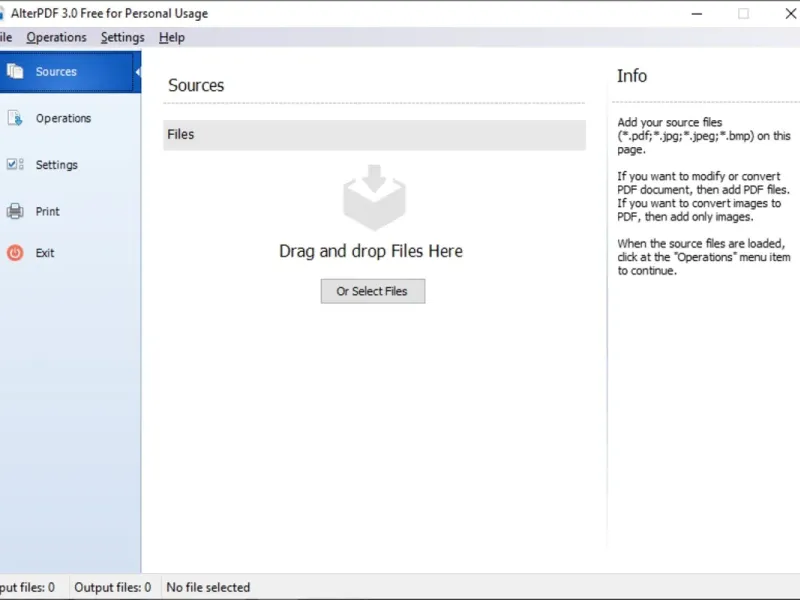This screenshot has height=600, width=800.
Task: Click the Output files: 0 status entry
Action: 113,587
